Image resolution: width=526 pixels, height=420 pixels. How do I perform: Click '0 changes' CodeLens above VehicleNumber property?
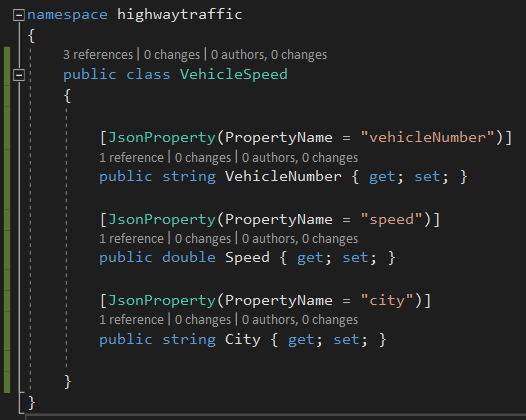[203, 158]
